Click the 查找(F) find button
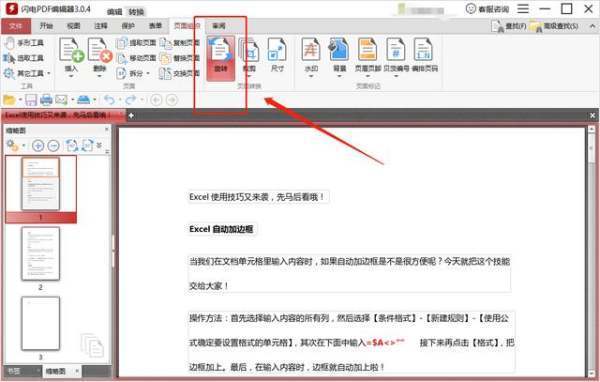Viewport: 600px width, 382px height. pos(509,26)
